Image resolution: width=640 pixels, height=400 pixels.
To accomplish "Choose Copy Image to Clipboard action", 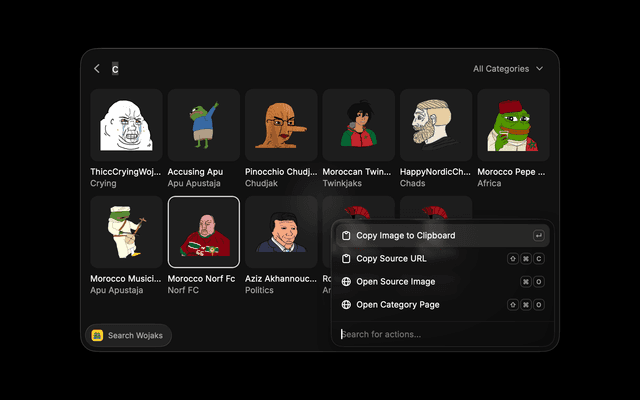I will coord(442,236).
